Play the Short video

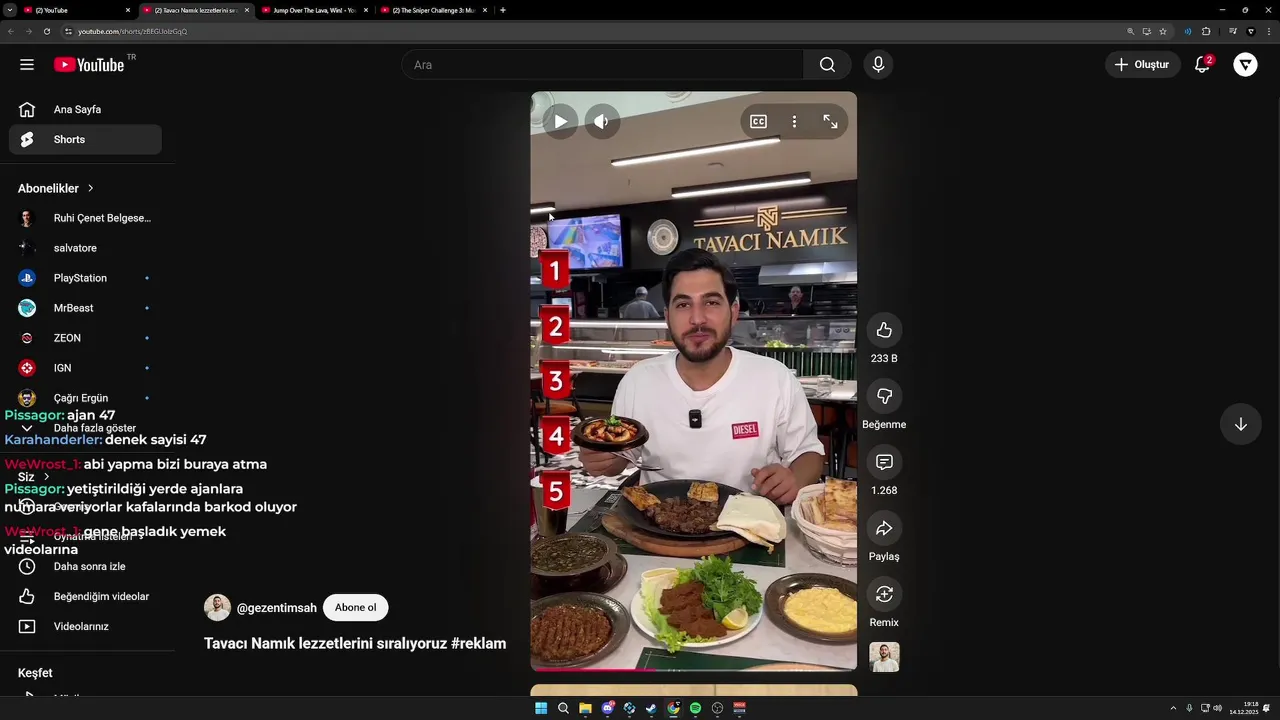pos(560,122)
